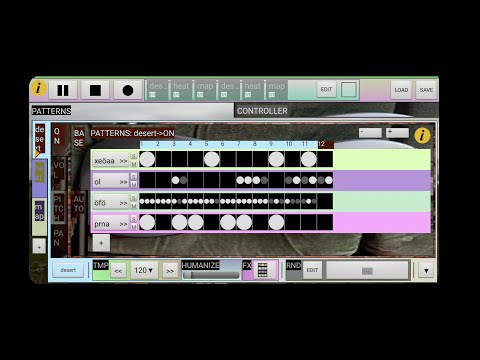
Task: Select the first des.. song slot
Action: [x=158, y=90]
